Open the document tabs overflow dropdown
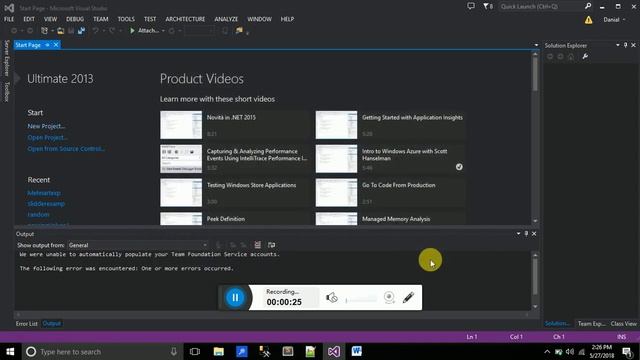Image resolution: width=640 pixels, height=360 pixels. [x=536, y=45]
